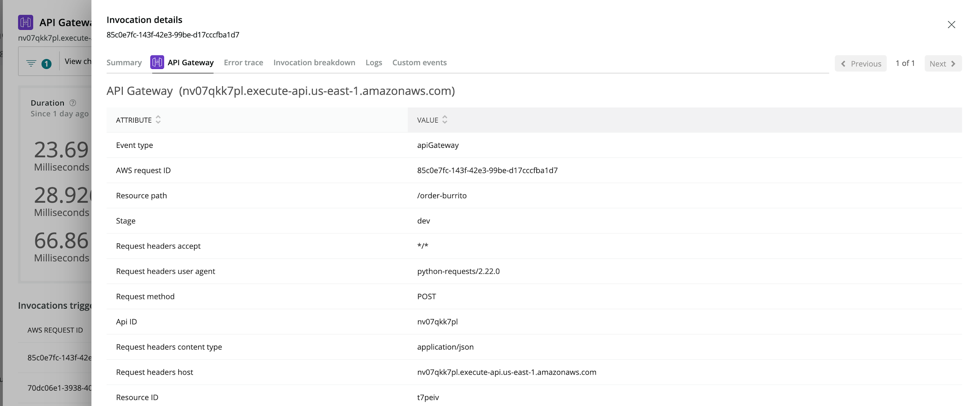Viewport: 974px width, 406px height.
Task: Close the Invocation details panel
Action: tap(951, 25)
